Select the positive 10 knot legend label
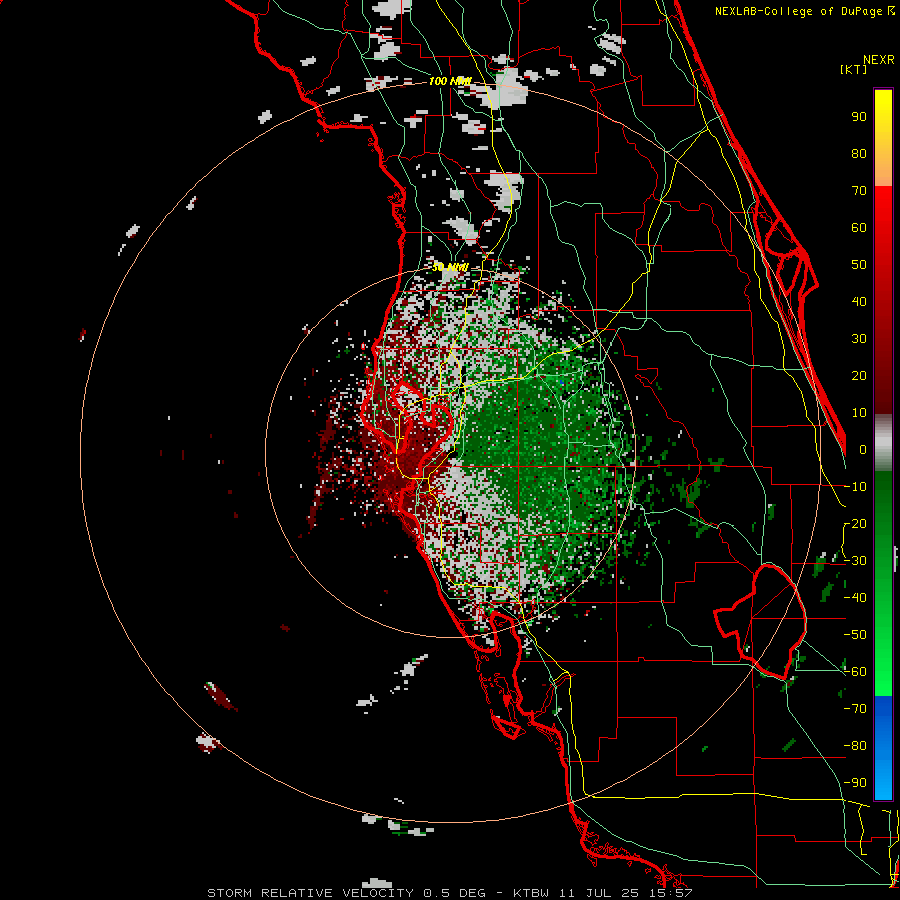This screenshot has height=900, width=900. click(x=859, y=413)
